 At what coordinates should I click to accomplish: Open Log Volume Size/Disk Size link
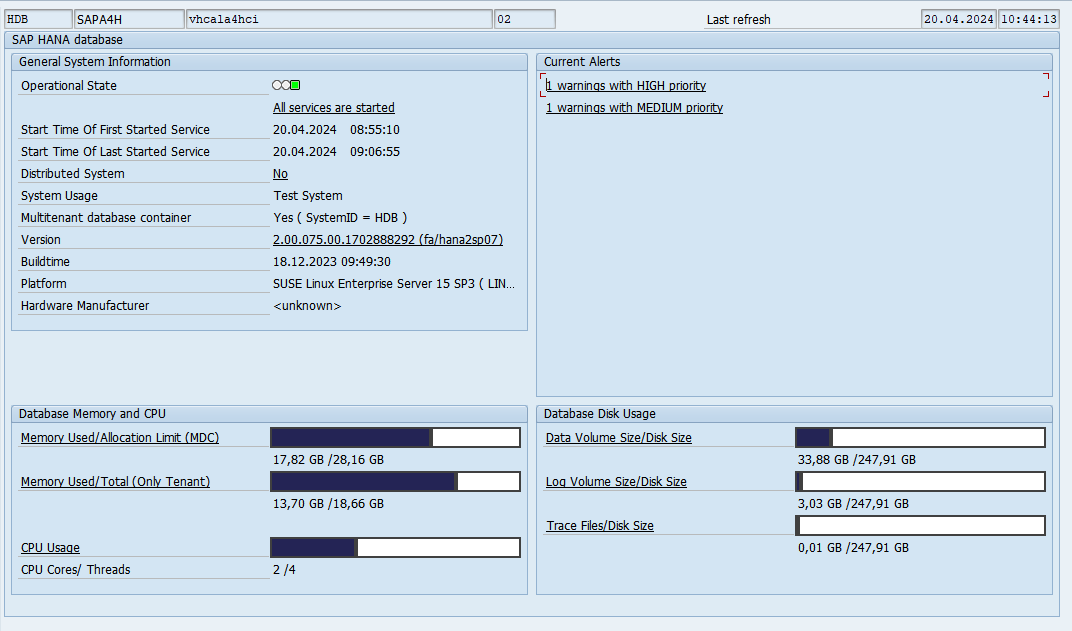point(616,481)
